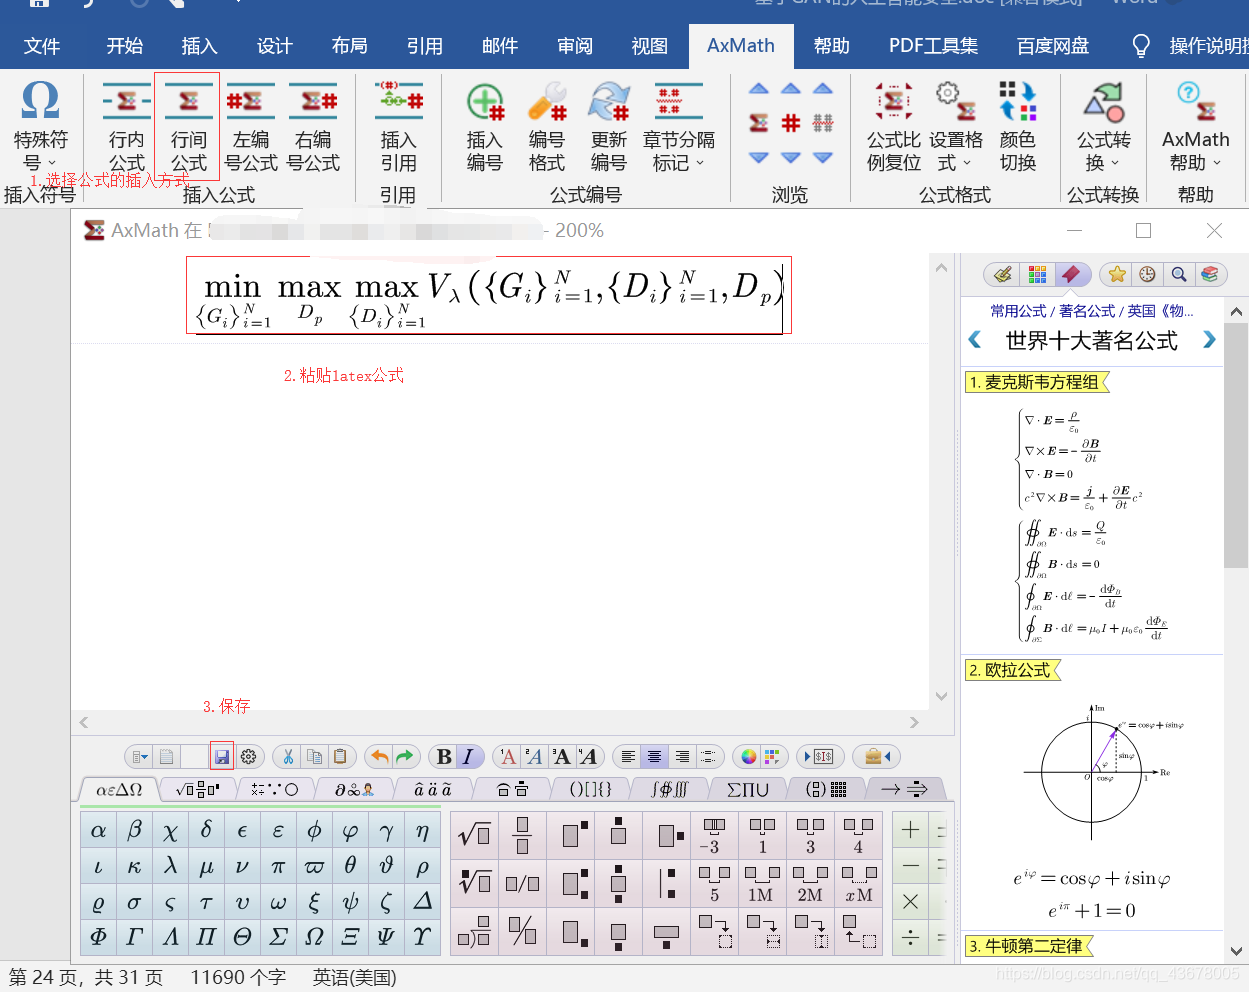Screen dimensions: 1249x992
Task: Open the Greek letters symbol tab
Action: tap(119, 789)
